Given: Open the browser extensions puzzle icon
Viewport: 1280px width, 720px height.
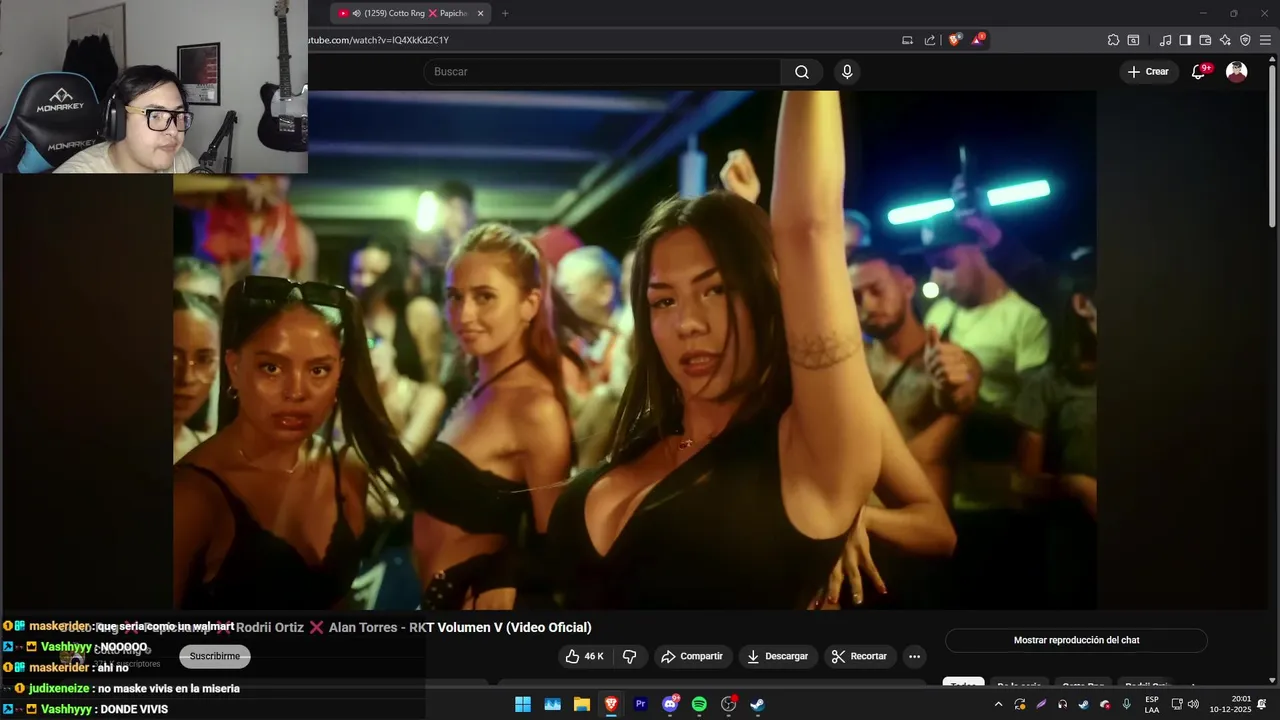Looking at the screenshot, I should 1113,40.
